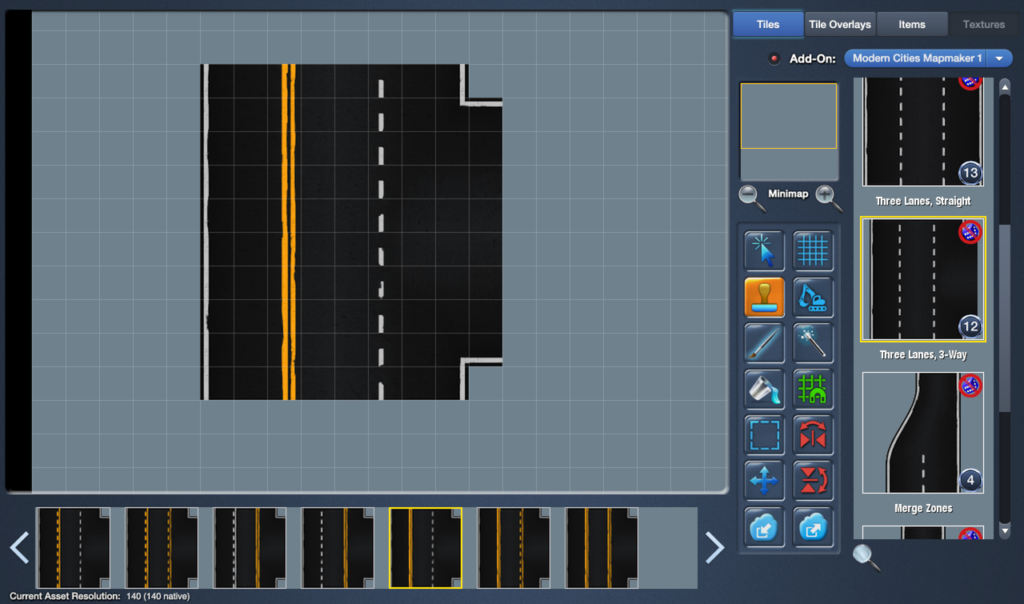The image size is (1024, 604).
Task: Open the Modern Cities Mapmaker add-on dropdown
Action: (x=928, y=59)
